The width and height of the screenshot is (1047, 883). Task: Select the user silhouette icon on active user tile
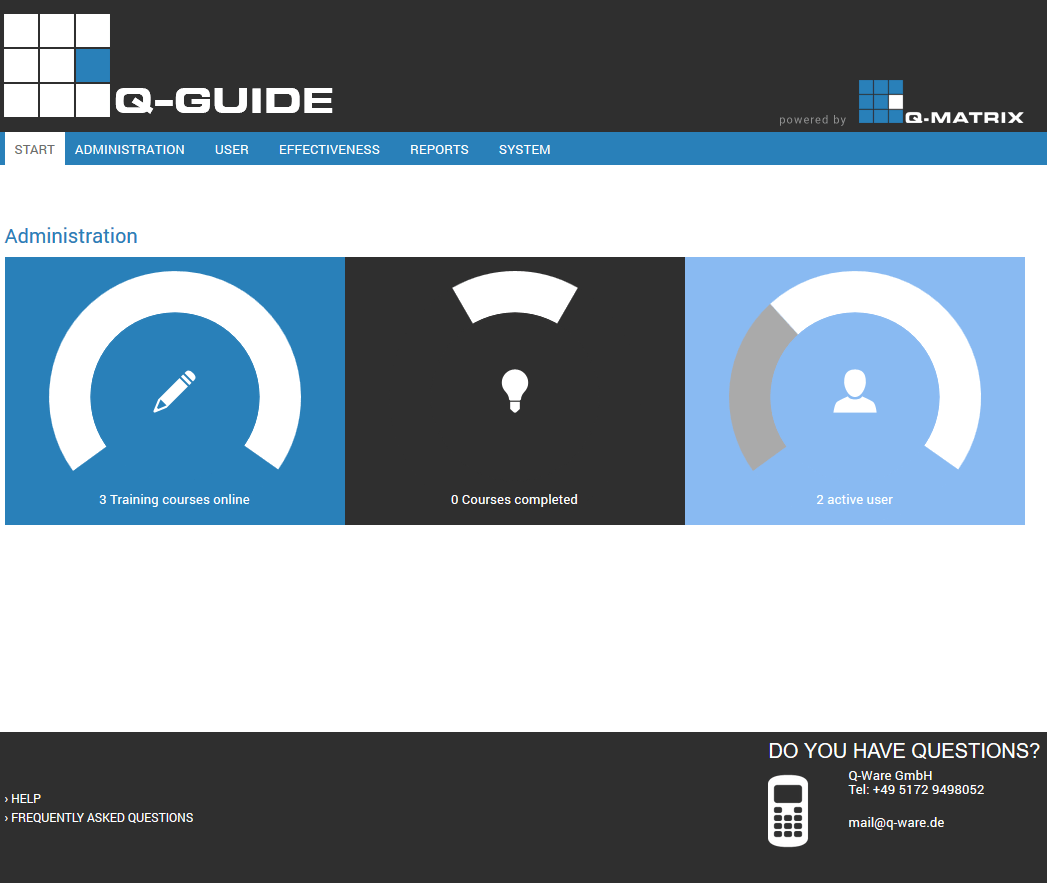[854, 392]
